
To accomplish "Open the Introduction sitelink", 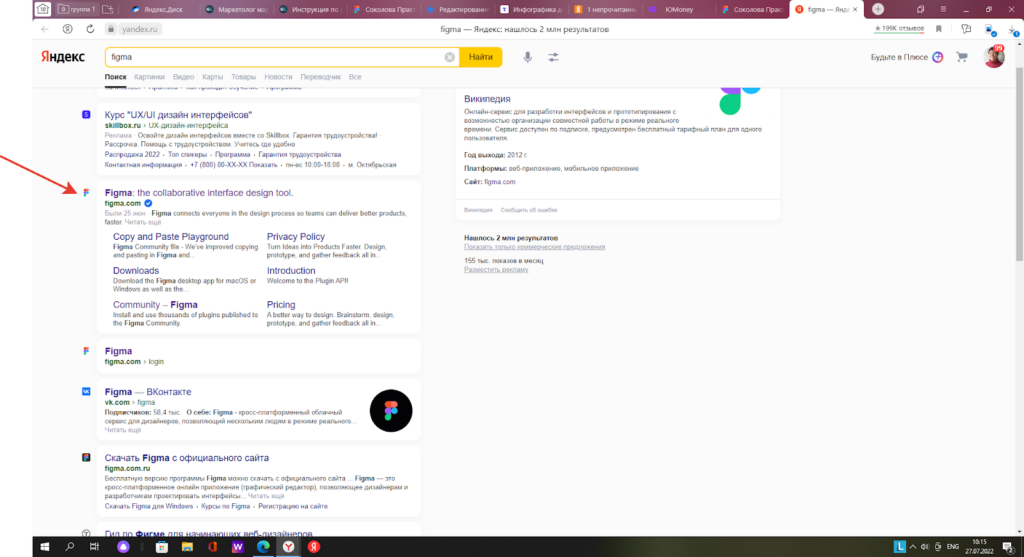I will (x=291, y=270).
